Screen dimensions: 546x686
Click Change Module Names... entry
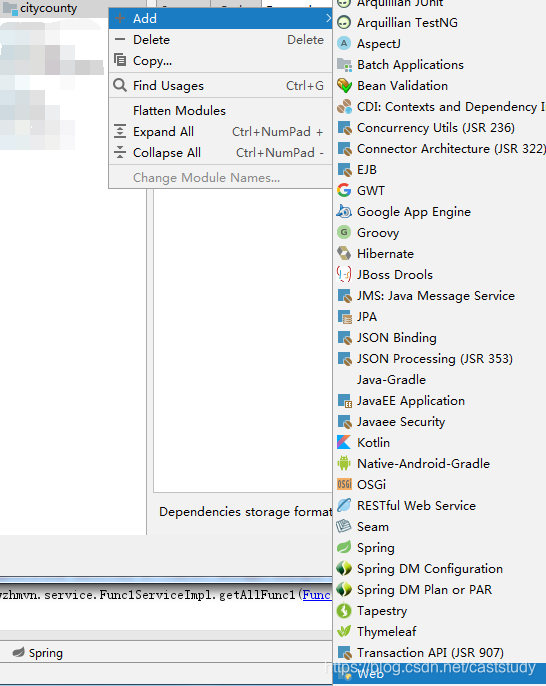pos(220,177)
